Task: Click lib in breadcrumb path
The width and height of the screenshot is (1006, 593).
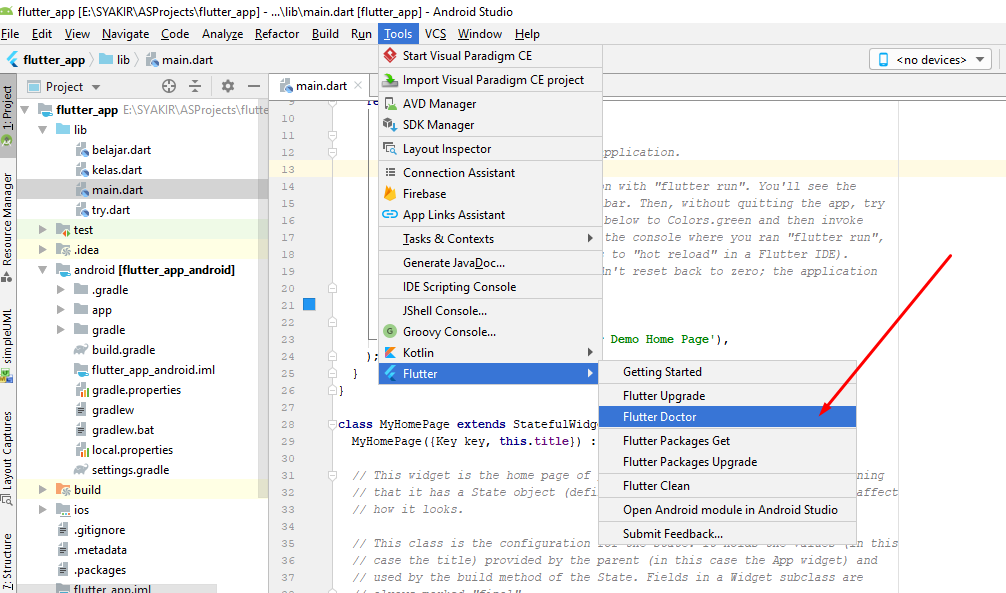Action: 115,60
